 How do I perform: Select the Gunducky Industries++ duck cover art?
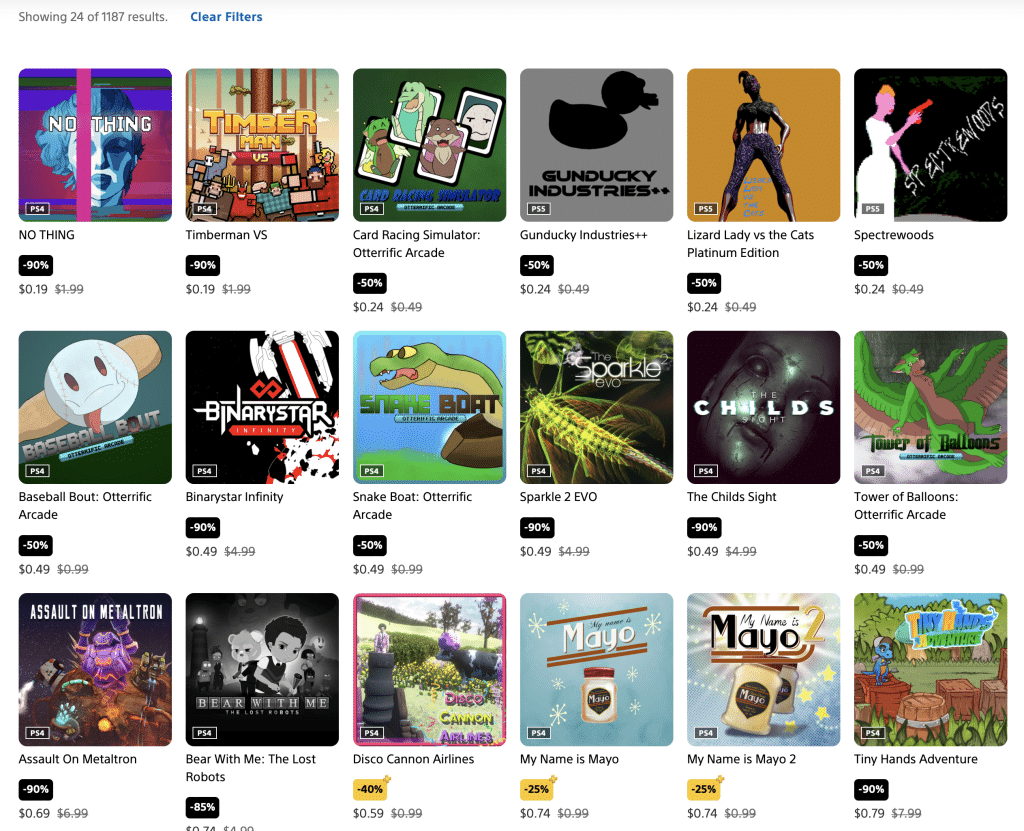coord(596,145)
